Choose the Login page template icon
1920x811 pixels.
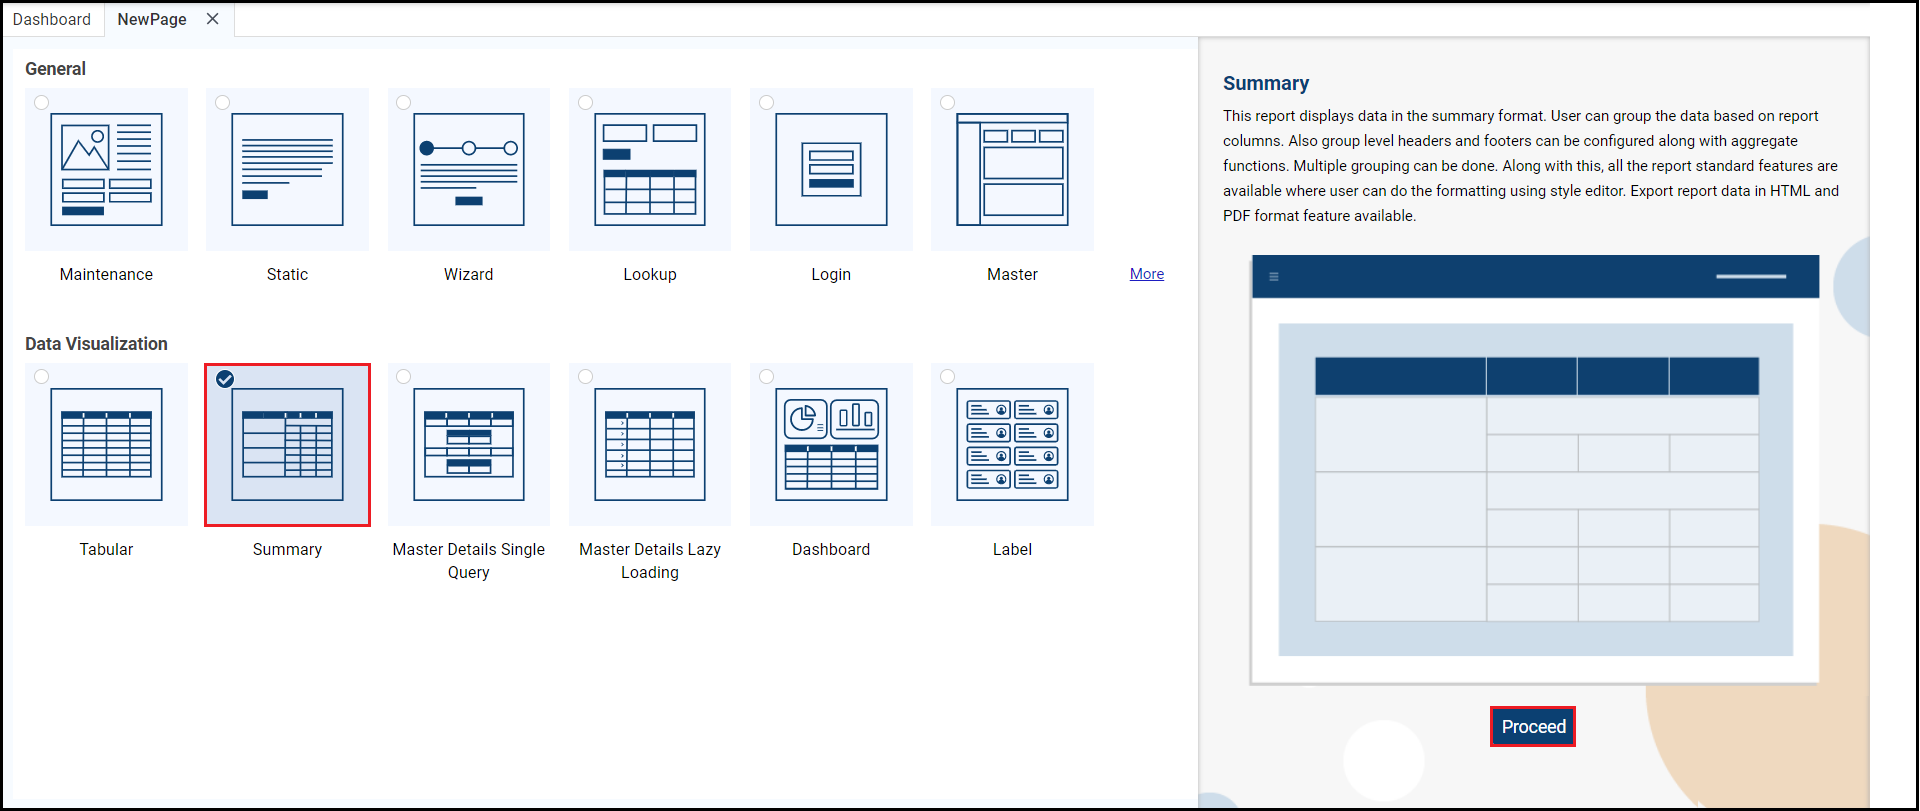[x=831, y=169]
